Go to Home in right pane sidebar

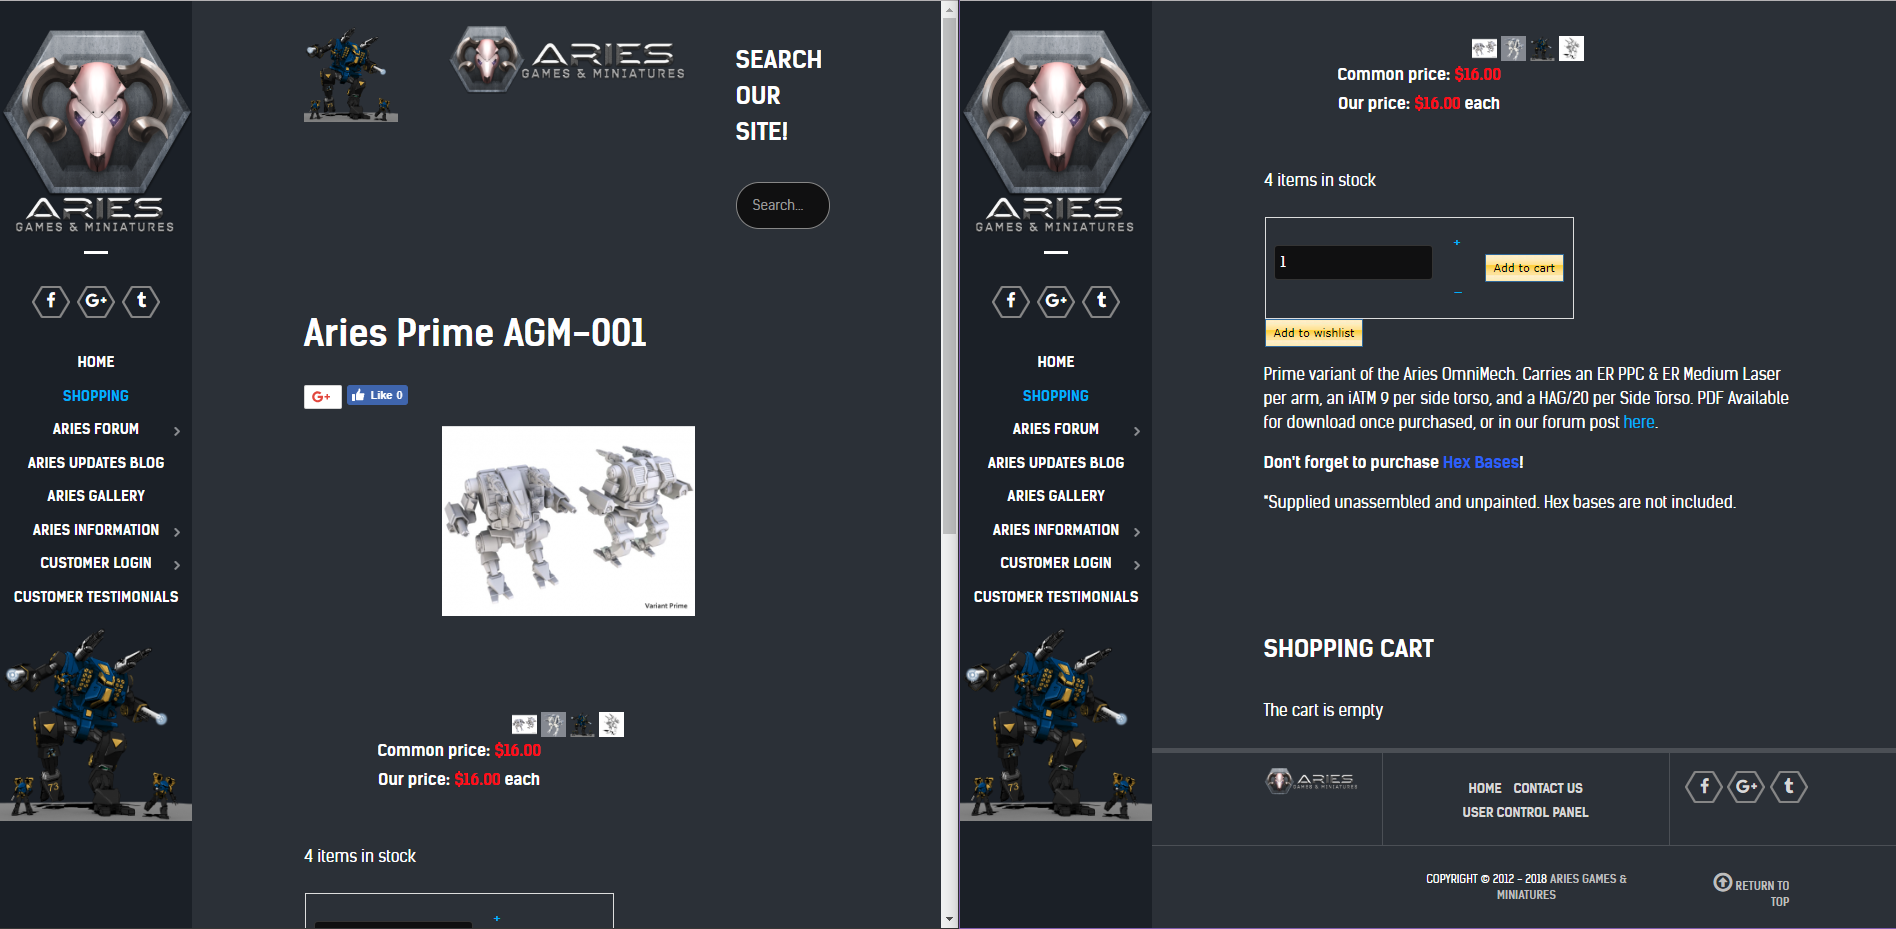point(1056,362)
